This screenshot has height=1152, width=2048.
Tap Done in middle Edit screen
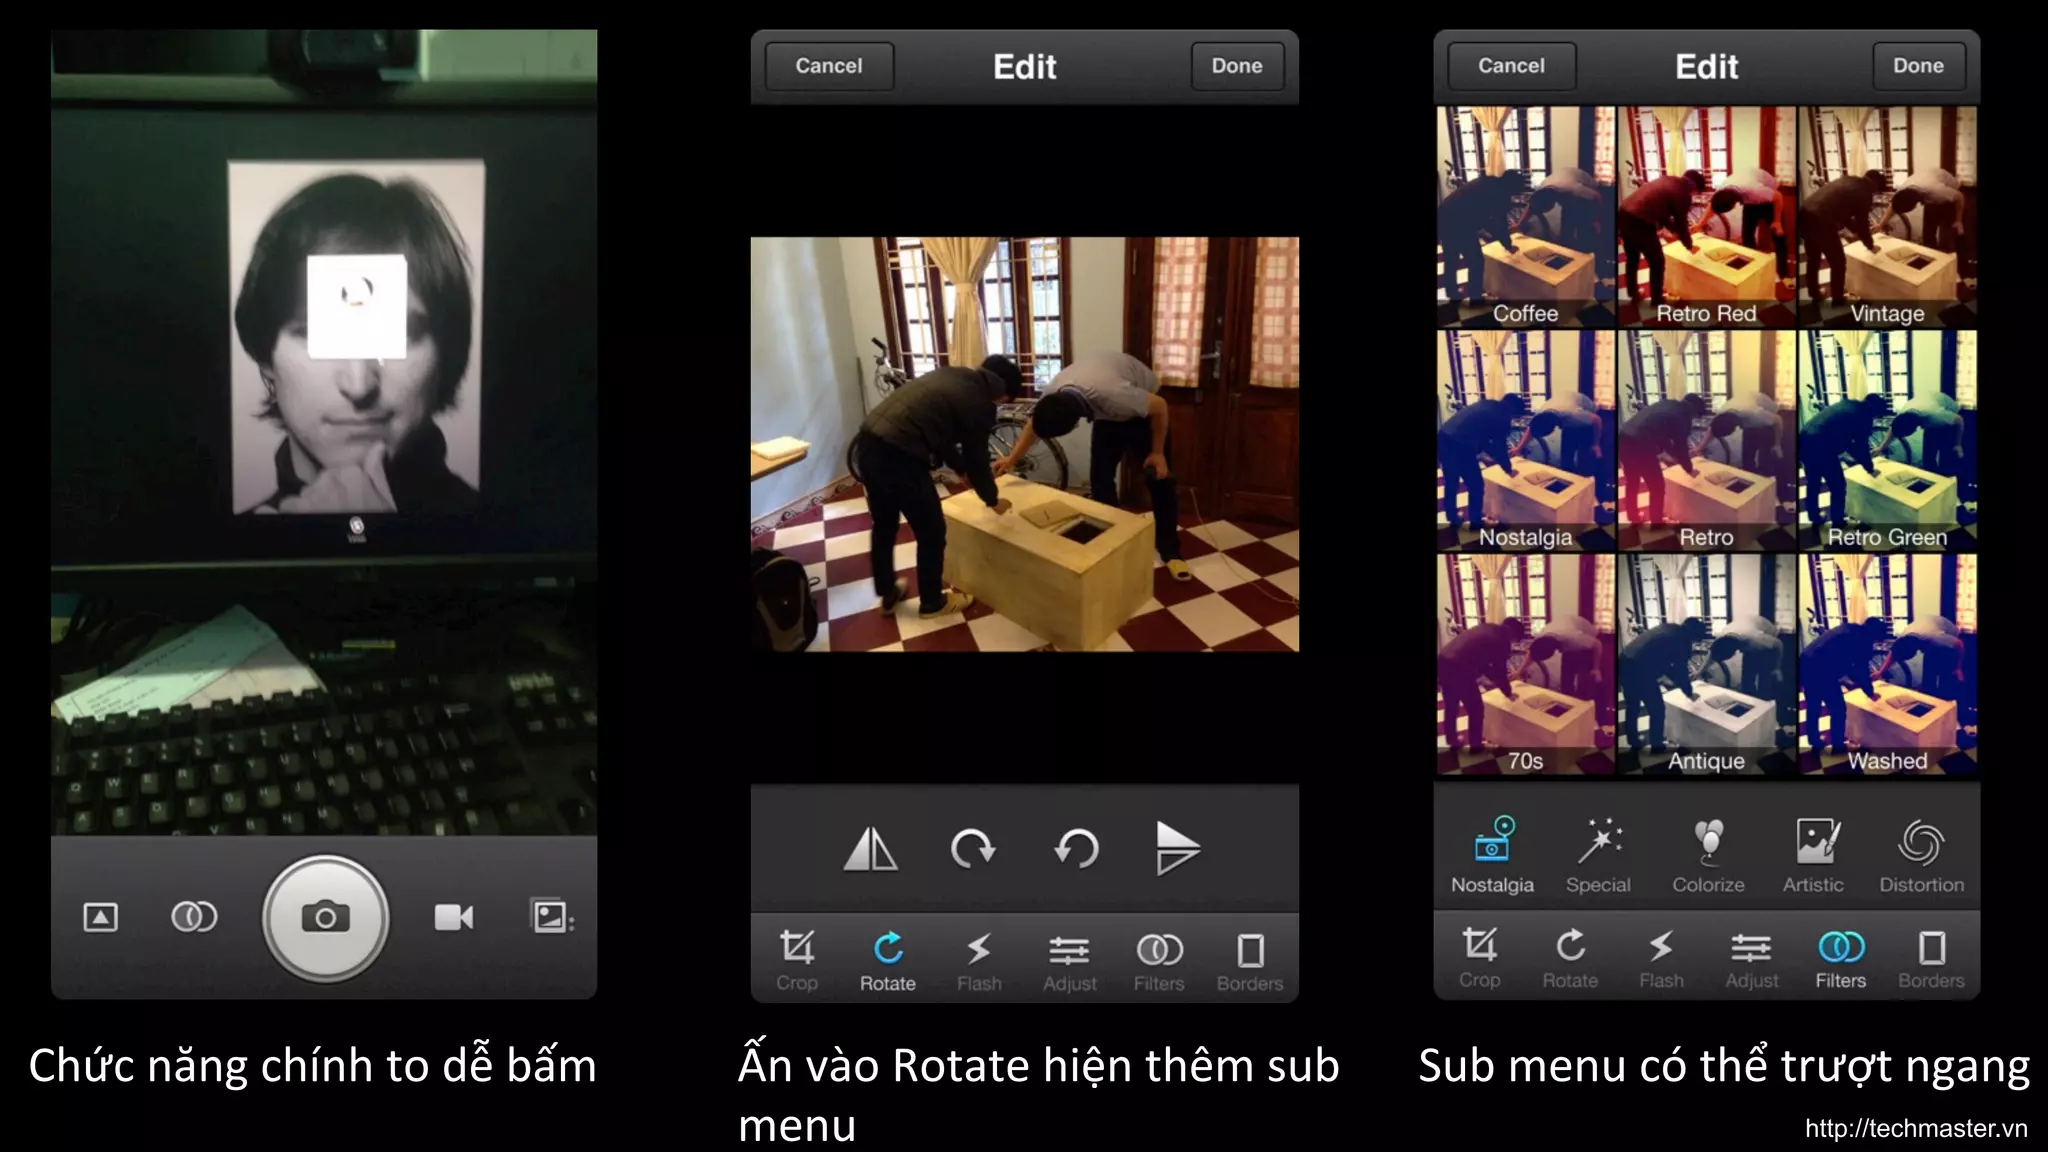click(x=1237, y=66)
